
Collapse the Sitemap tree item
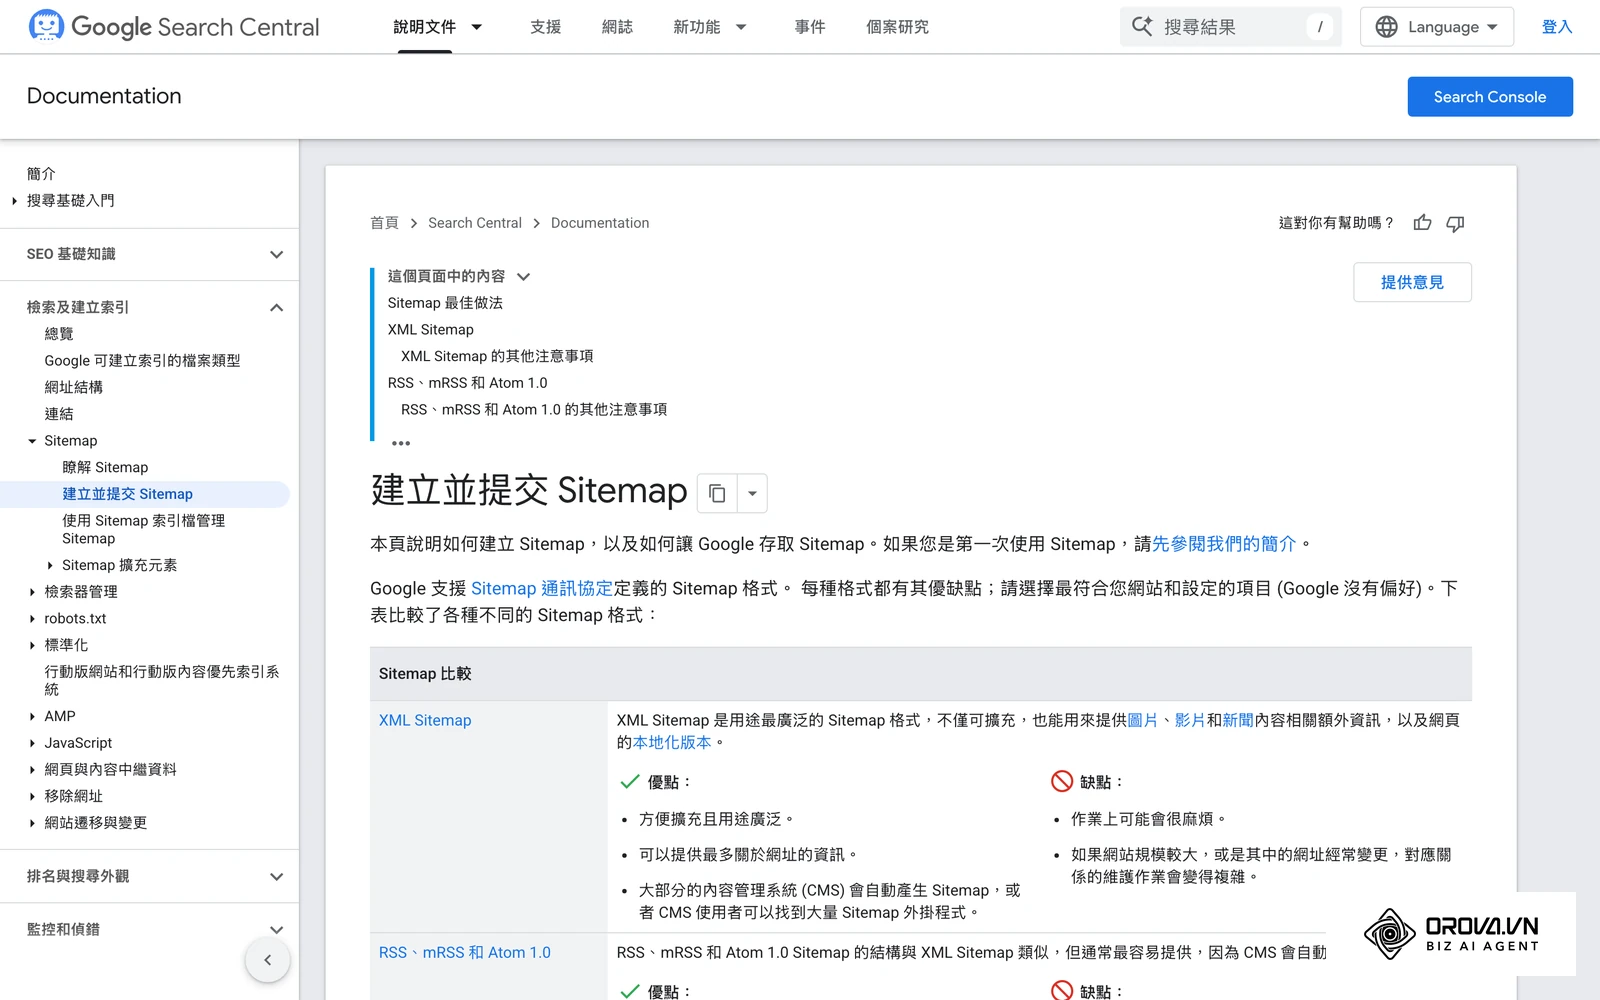point(32,441)
